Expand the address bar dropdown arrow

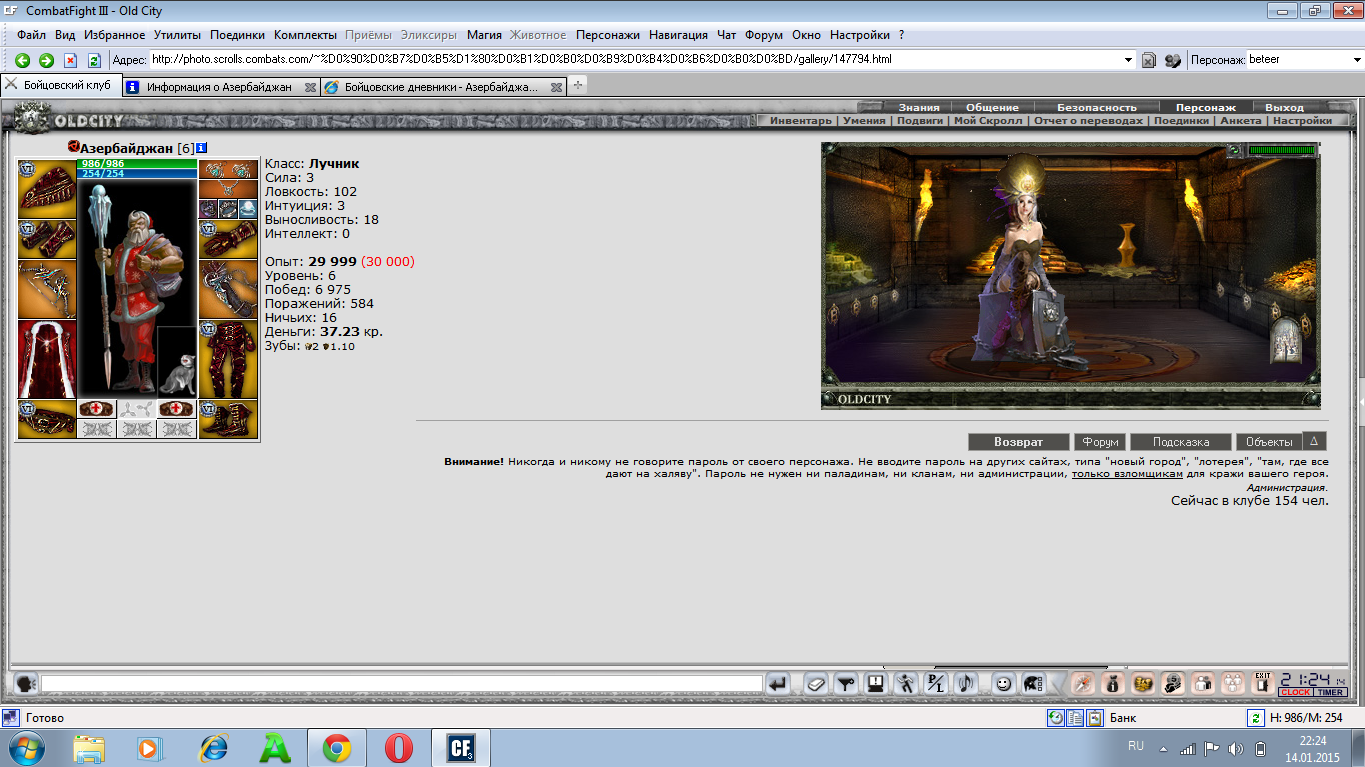click(1129, 60)
